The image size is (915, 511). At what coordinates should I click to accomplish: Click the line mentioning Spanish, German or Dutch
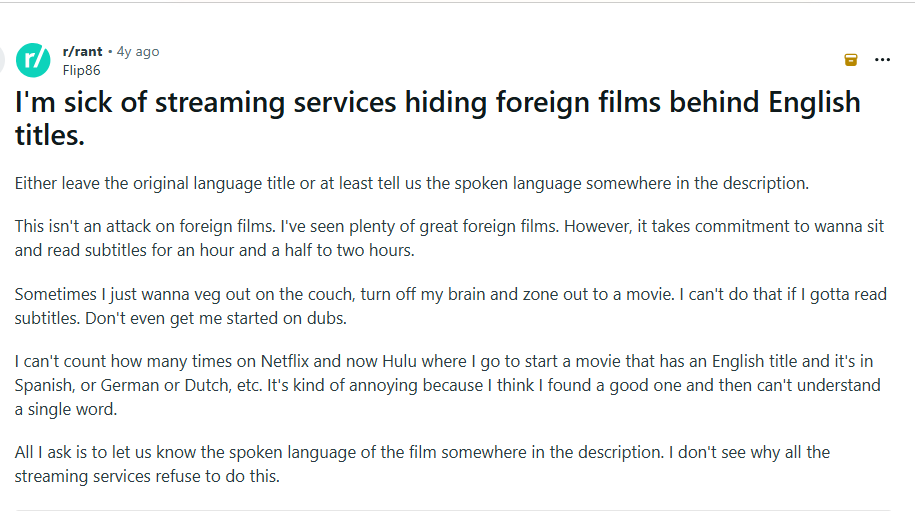click(x=447, y=385)
